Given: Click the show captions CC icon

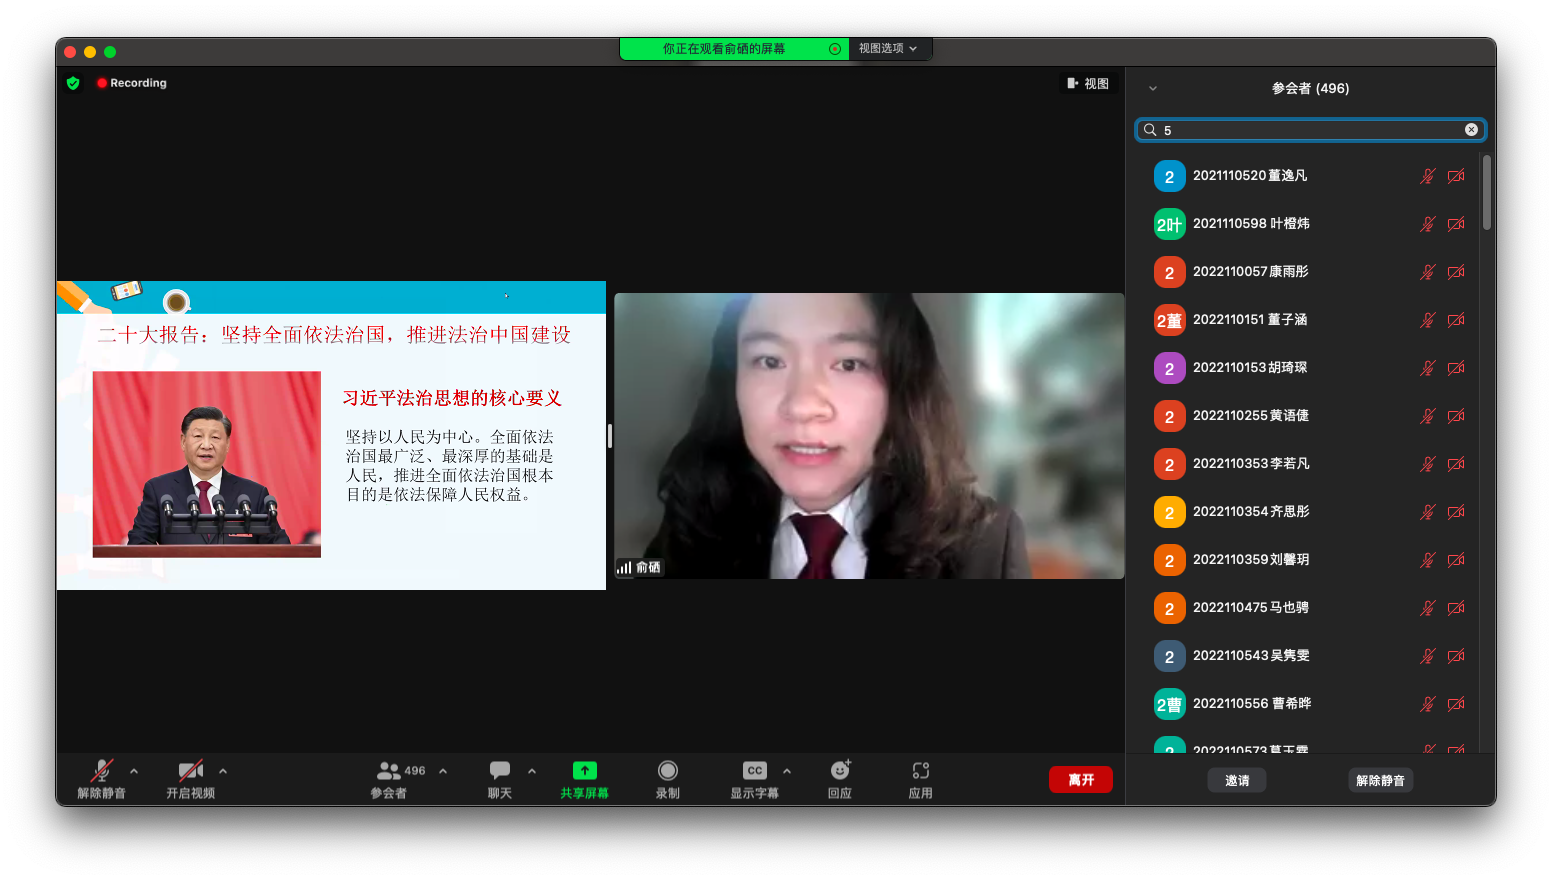Looking at the screenshot, I should [x=754, y=771].
